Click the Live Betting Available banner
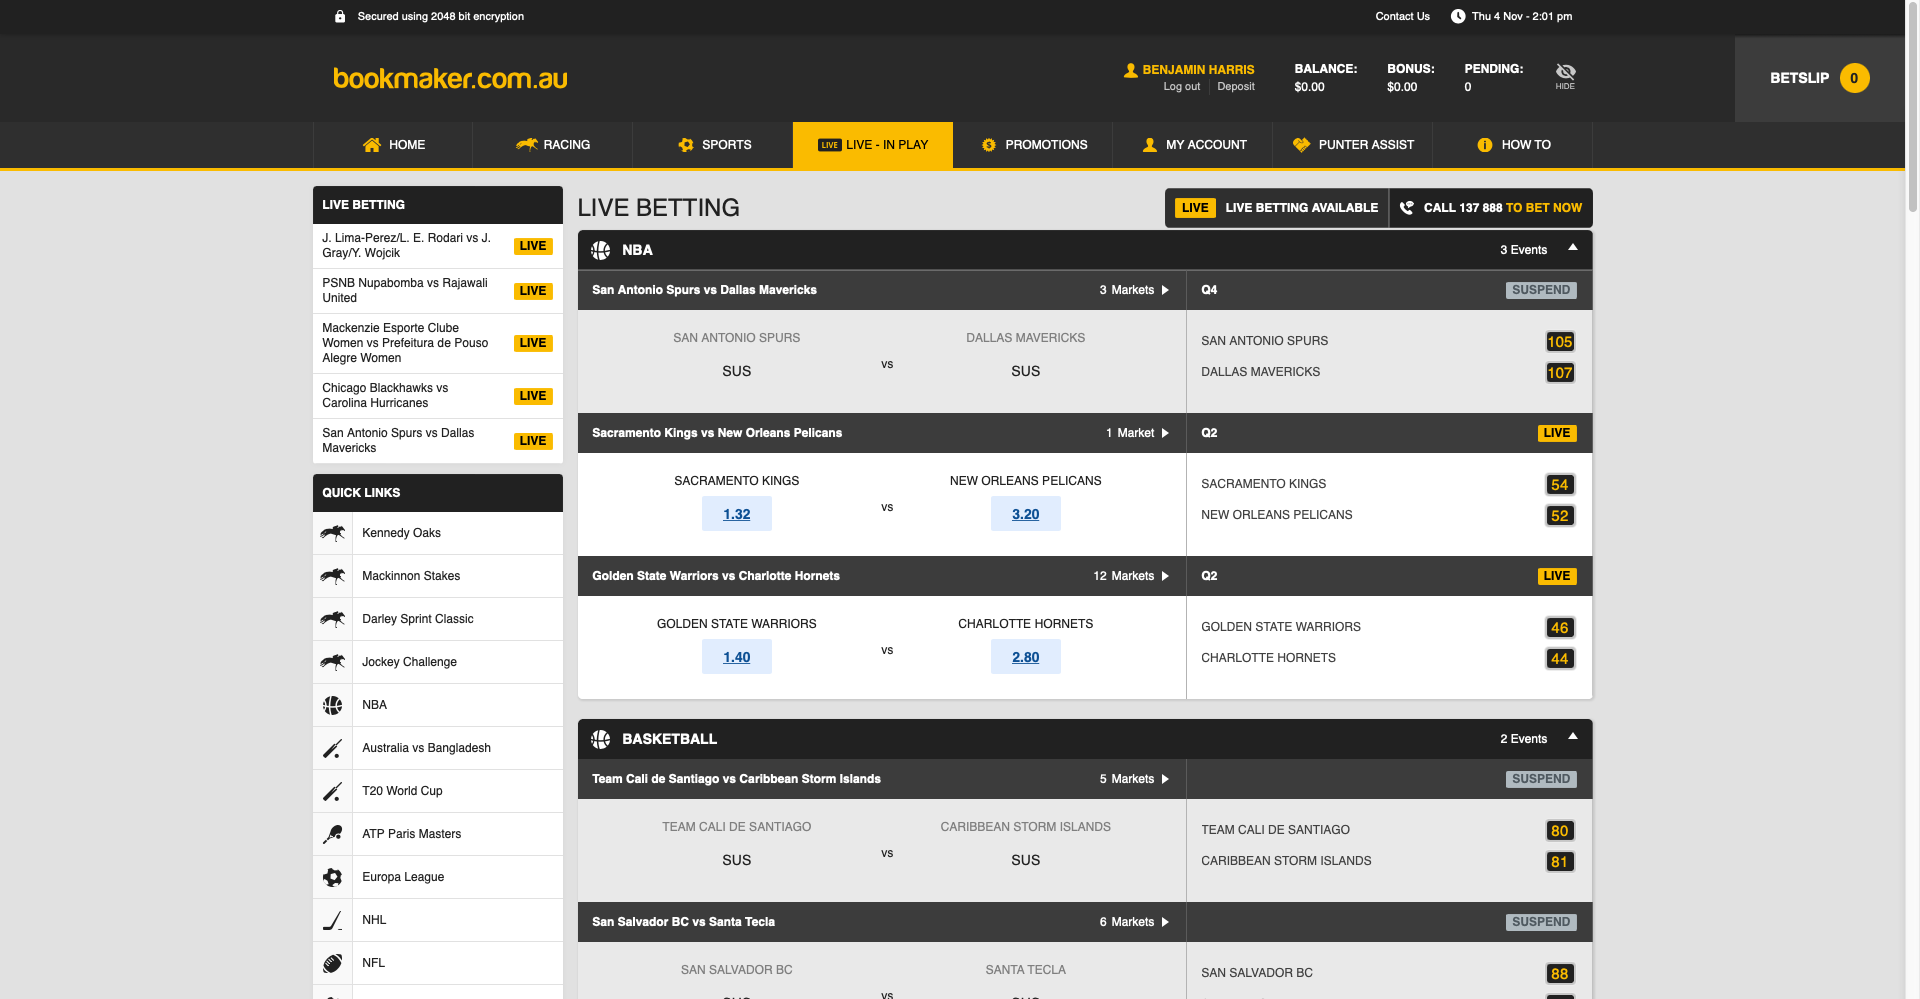 tap(1277, 208)
